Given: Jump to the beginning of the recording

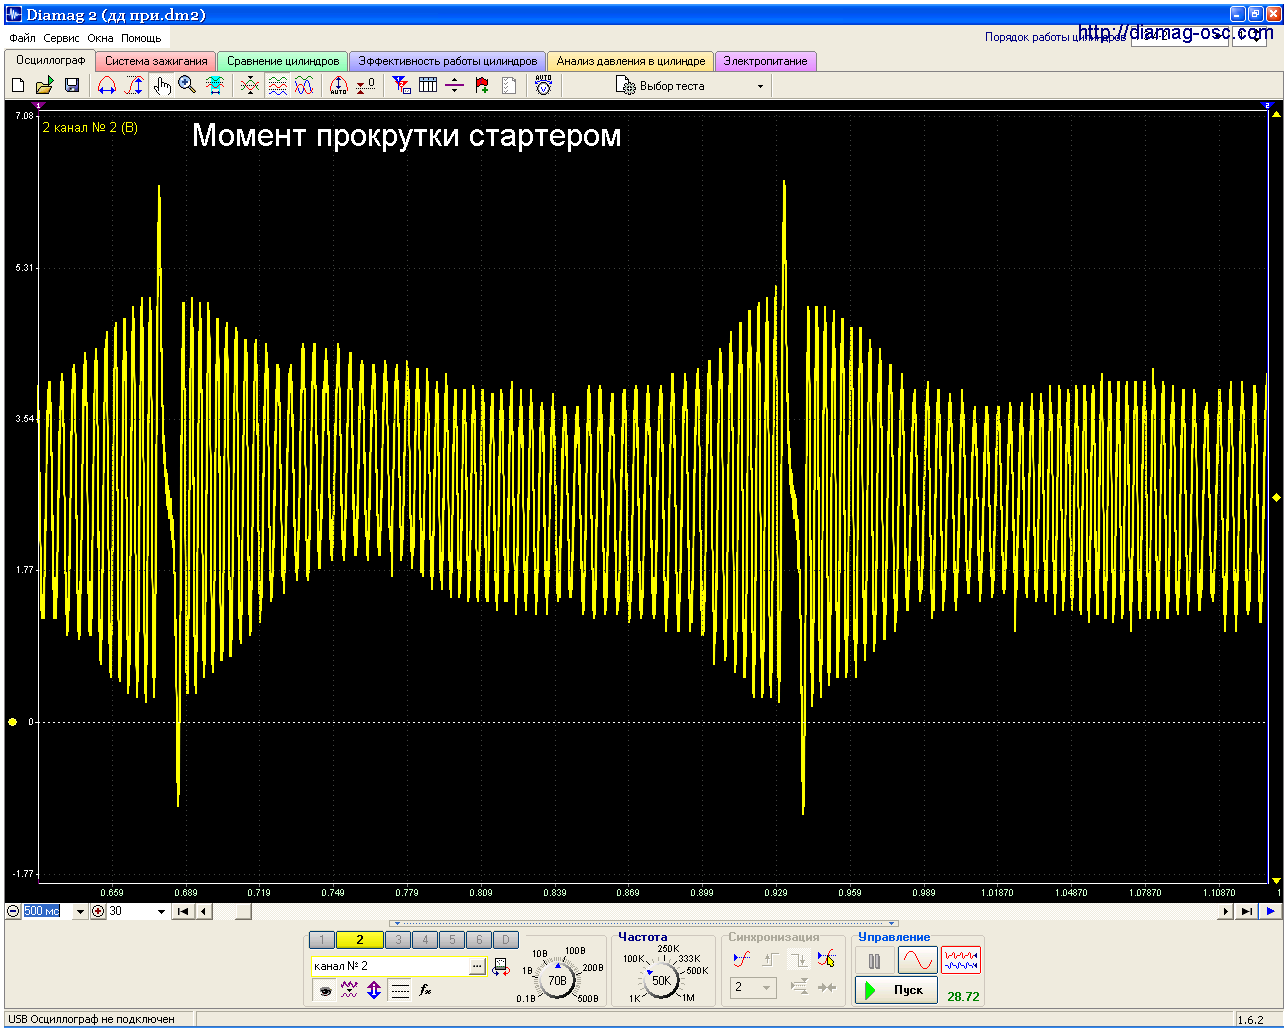Looking at the screenshot, I should point(183,911).
